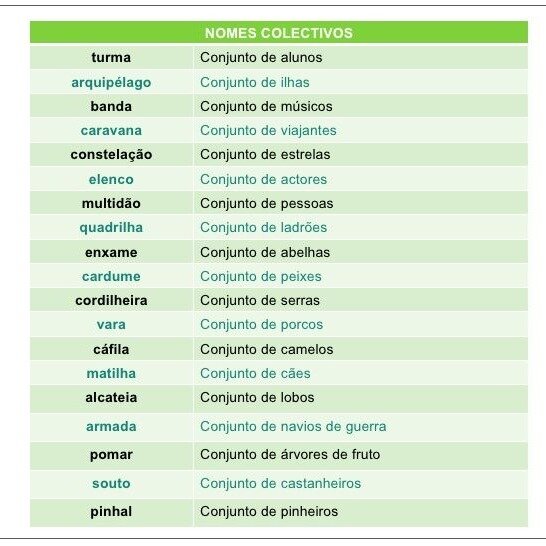Click the NOMES COLECTIVOS table header

pos(279,33)
